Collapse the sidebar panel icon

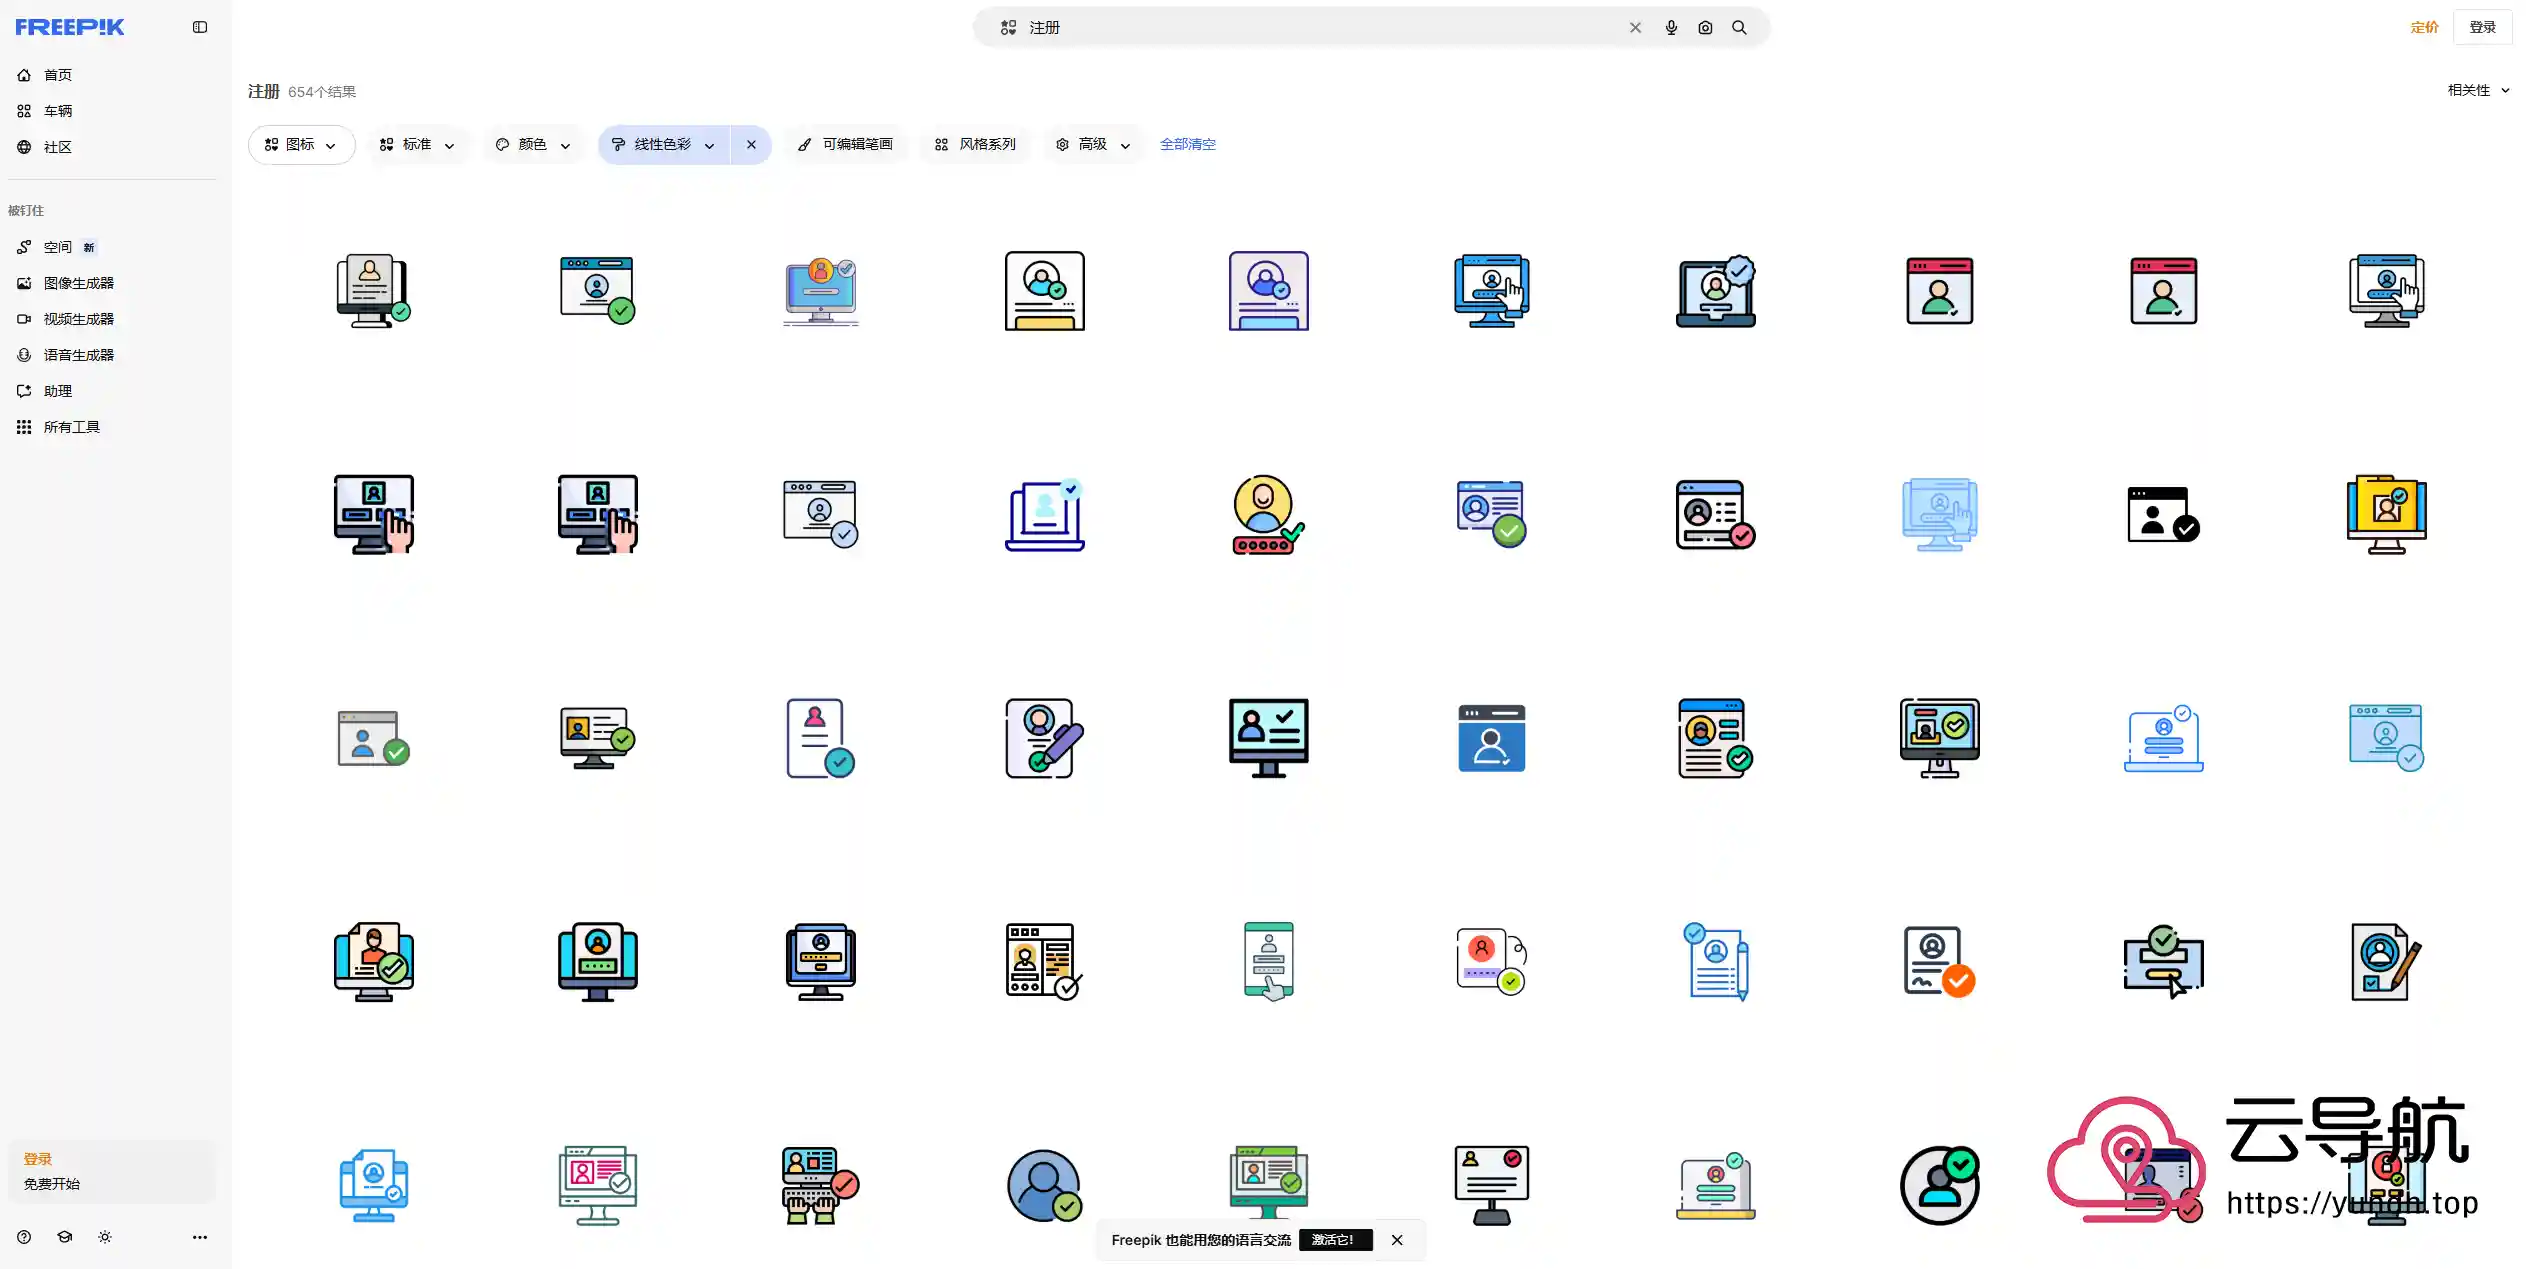pos(200,27)
